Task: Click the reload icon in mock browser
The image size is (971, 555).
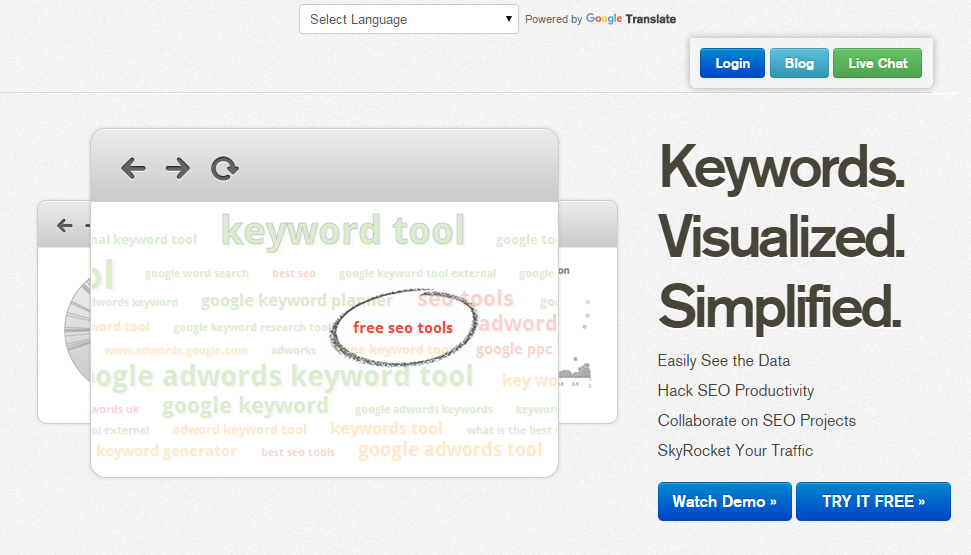Action: [224, 168]
